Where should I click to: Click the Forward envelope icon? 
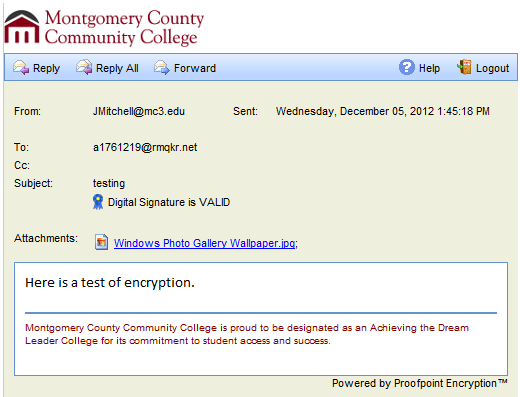point(162,68)
